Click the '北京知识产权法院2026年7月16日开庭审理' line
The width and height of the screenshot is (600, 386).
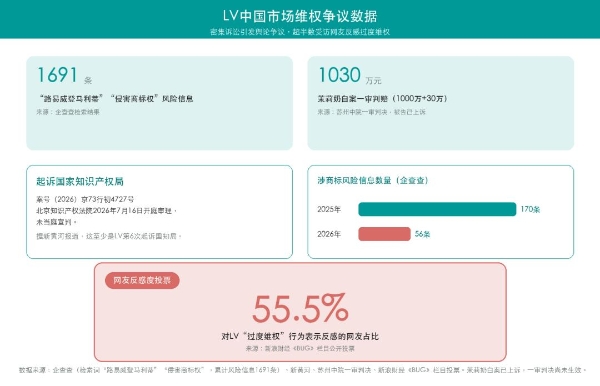coord(106,210)
